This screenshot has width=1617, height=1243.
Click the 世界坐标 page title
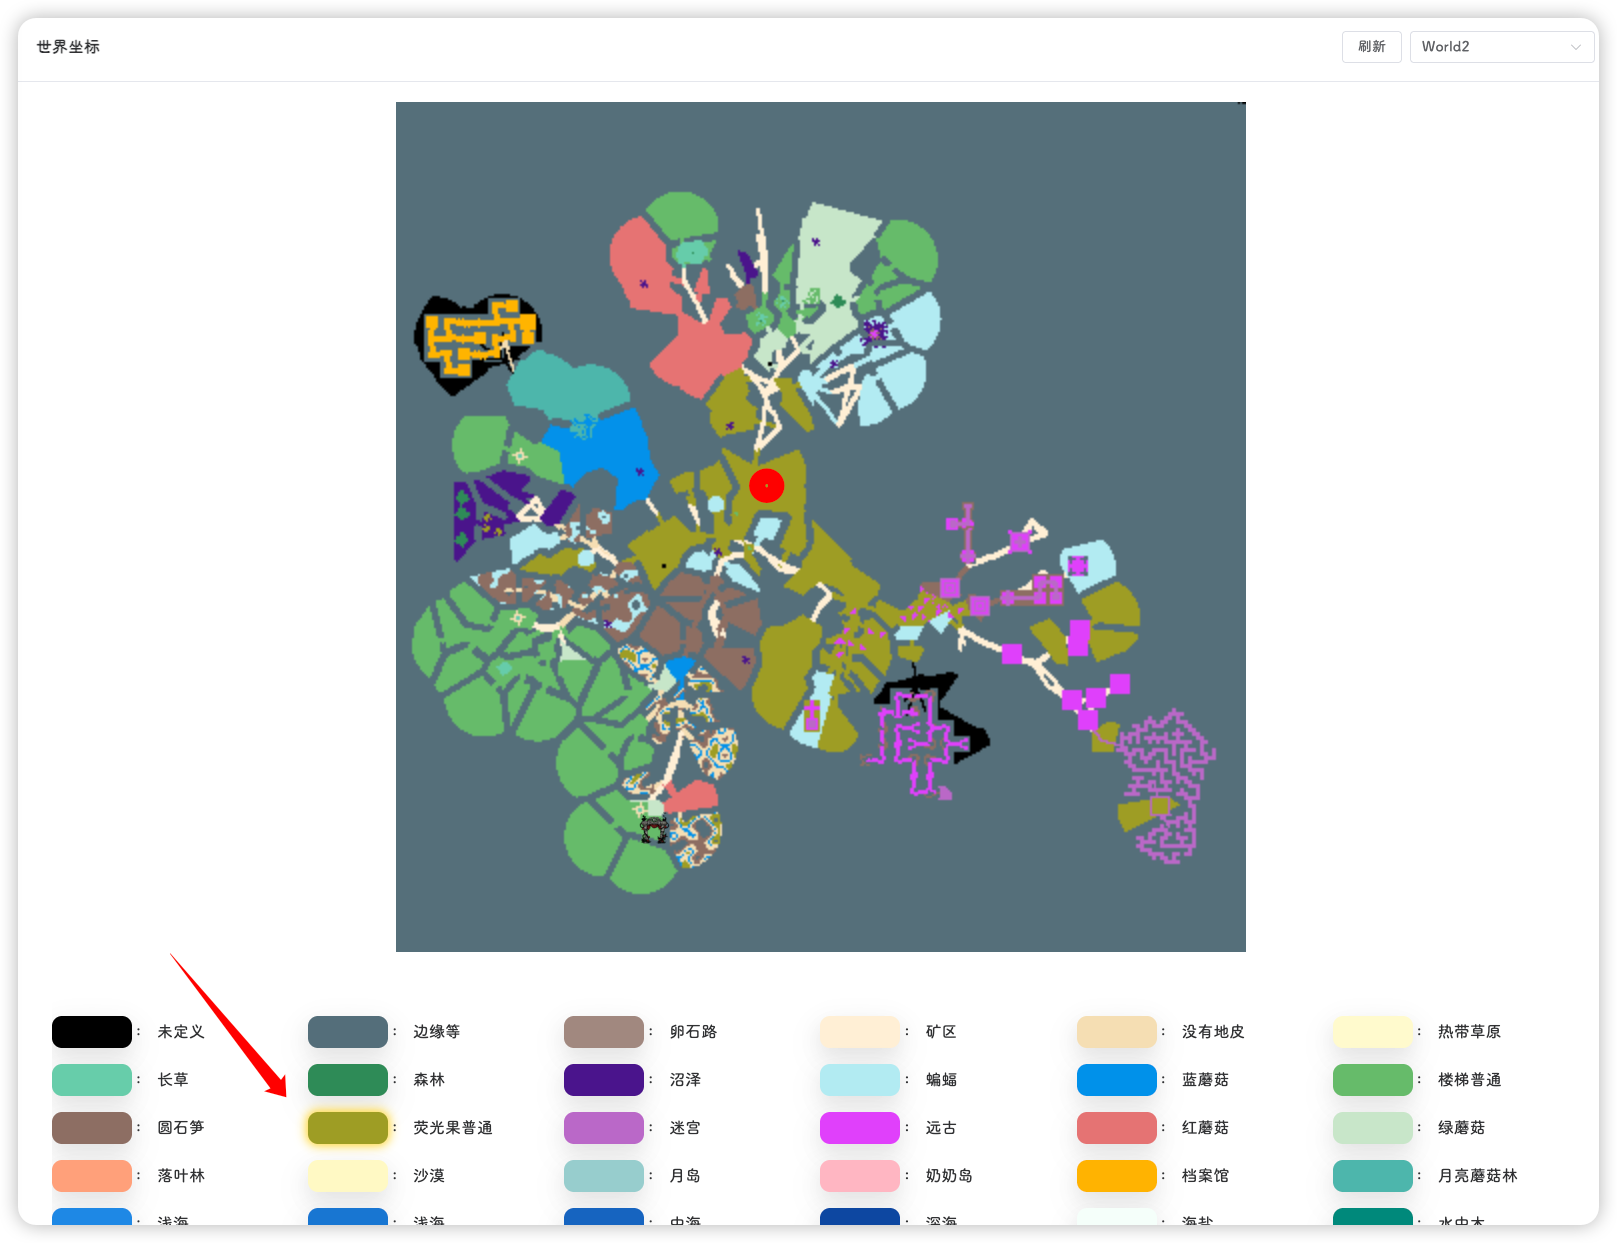click(68, 47)
